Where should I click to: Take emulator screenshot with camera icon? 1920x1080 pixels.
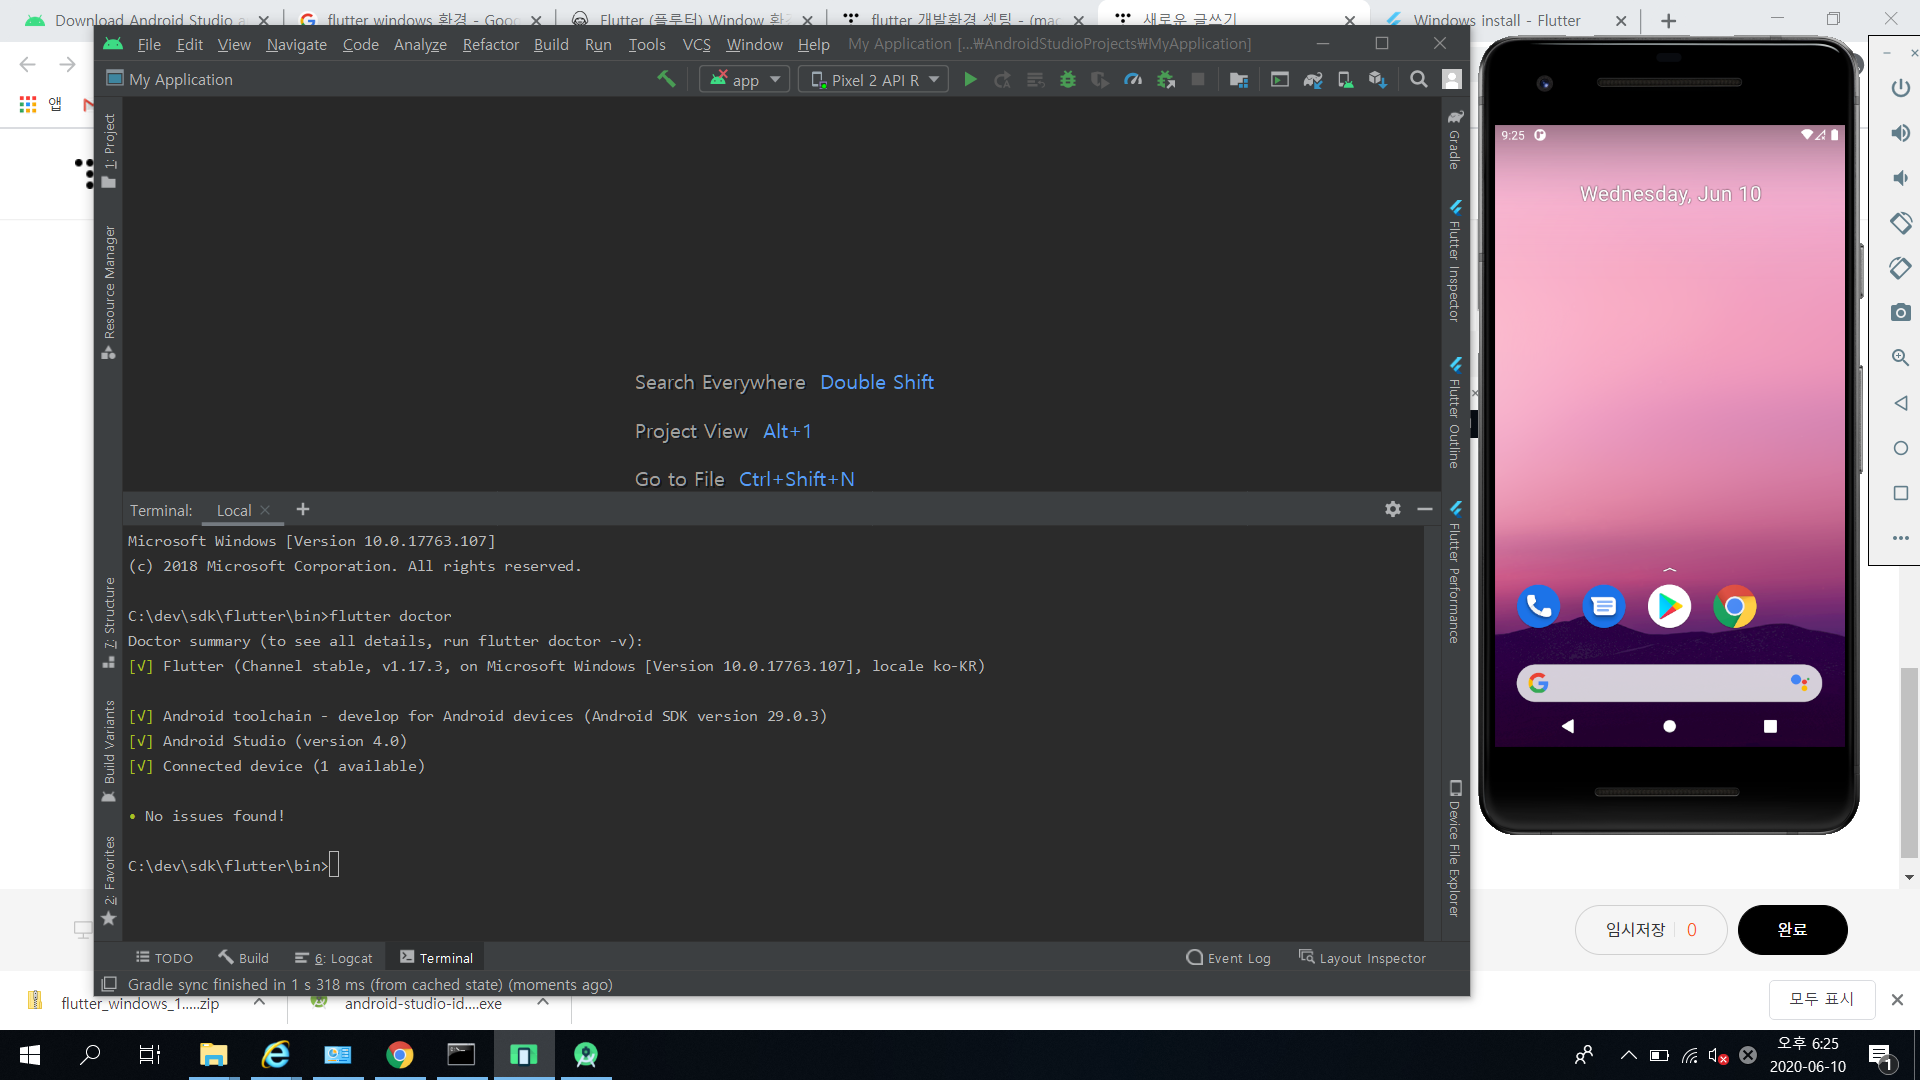(1900, 313)
